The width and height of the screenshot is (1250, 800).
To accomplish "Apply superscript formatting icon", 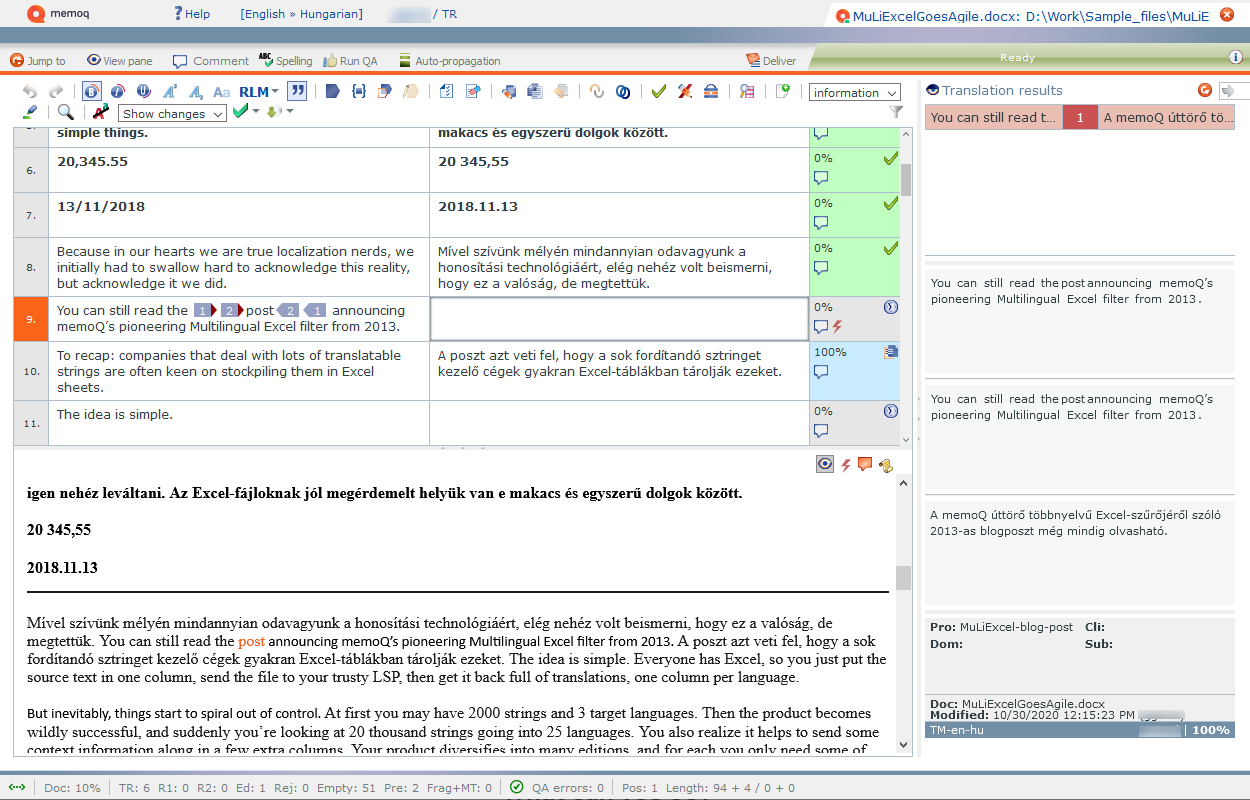I will [170, 92].
